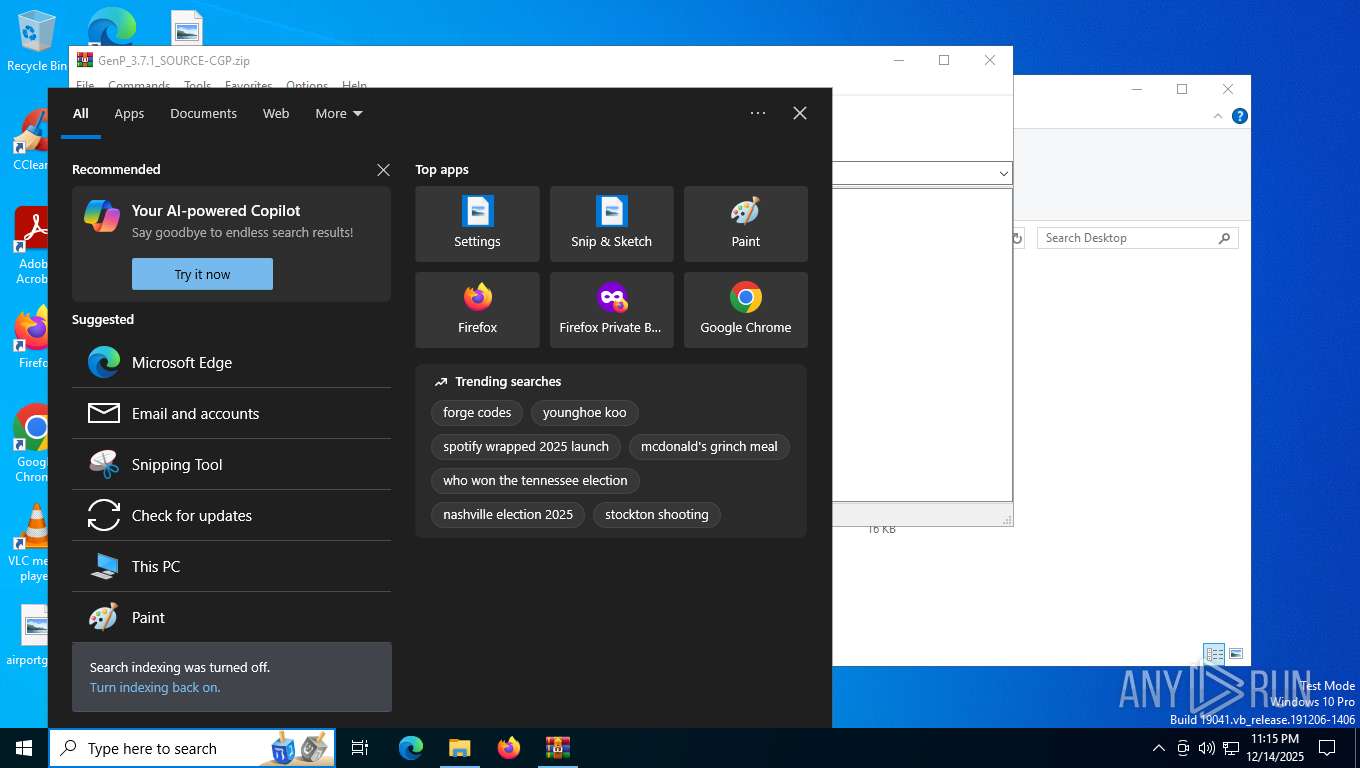Open the network tray icon
1360x768 pixels.
(x=1229, y=748)
